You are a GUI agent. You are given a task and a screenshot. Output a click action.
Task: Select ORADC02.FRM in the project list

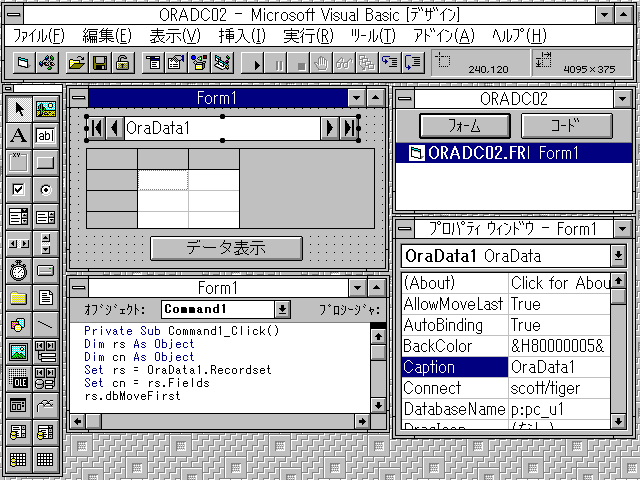470,153
